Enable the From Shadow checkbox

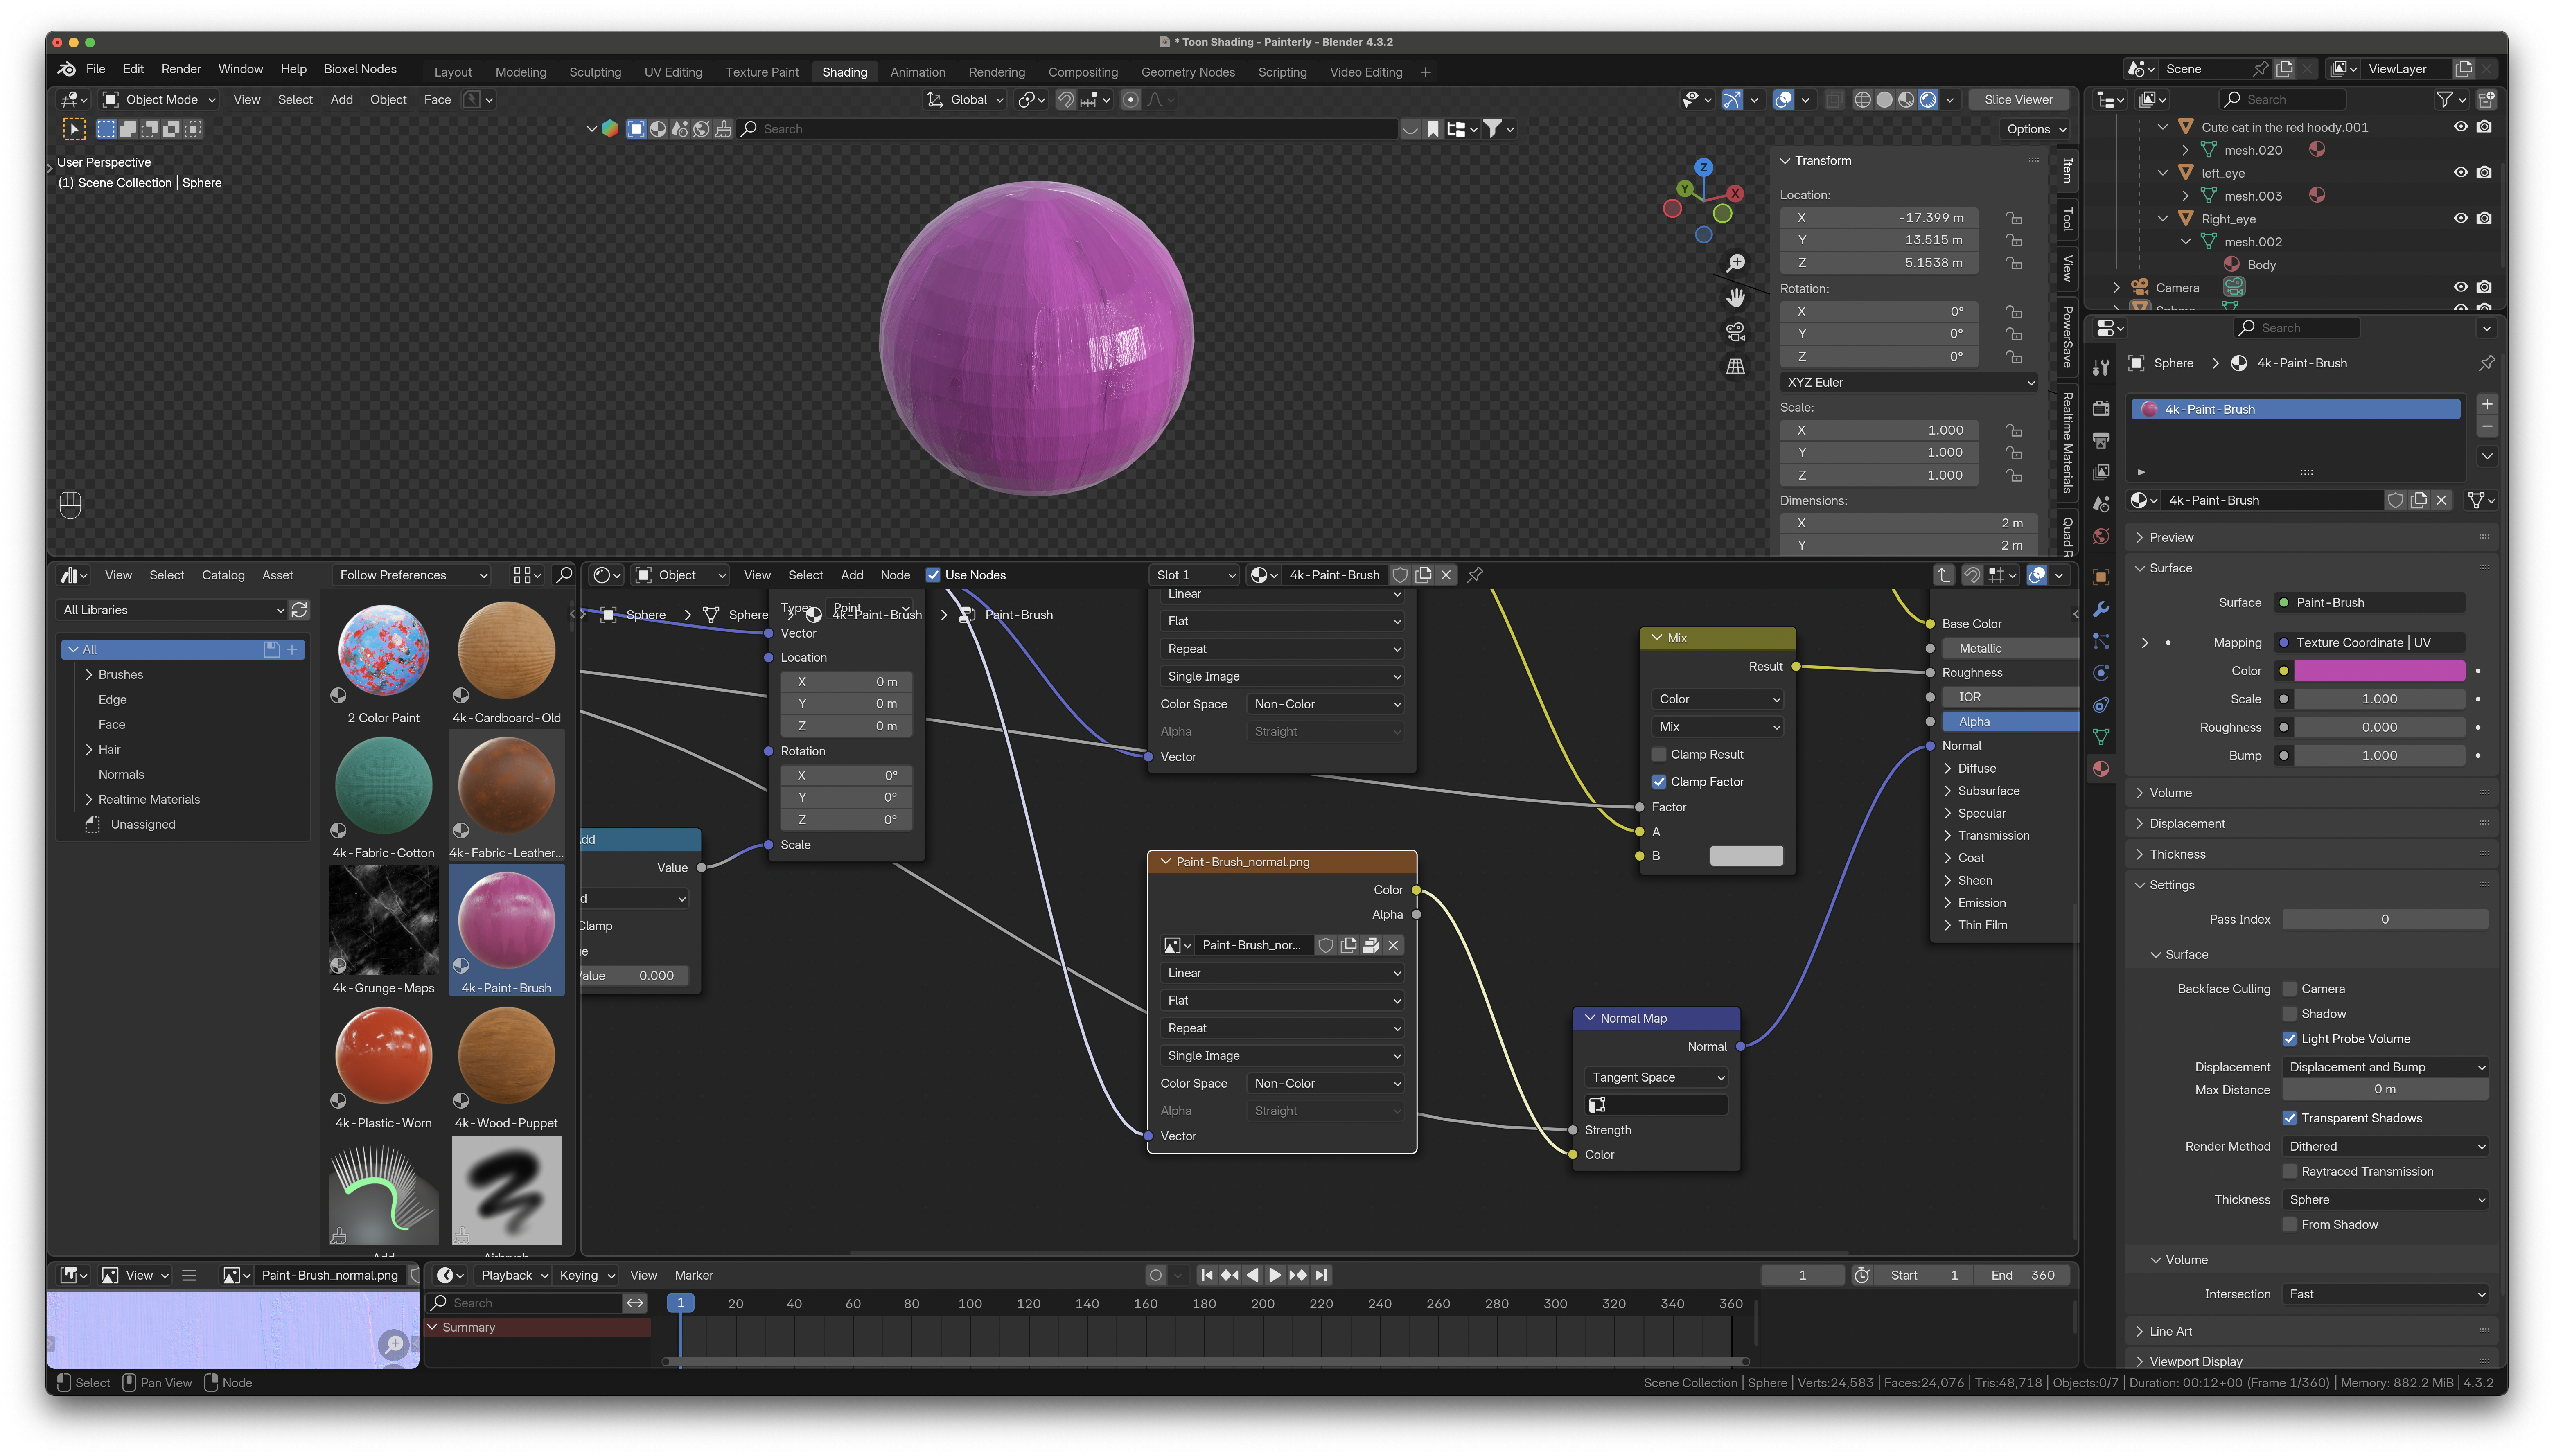(2289, 1225)
